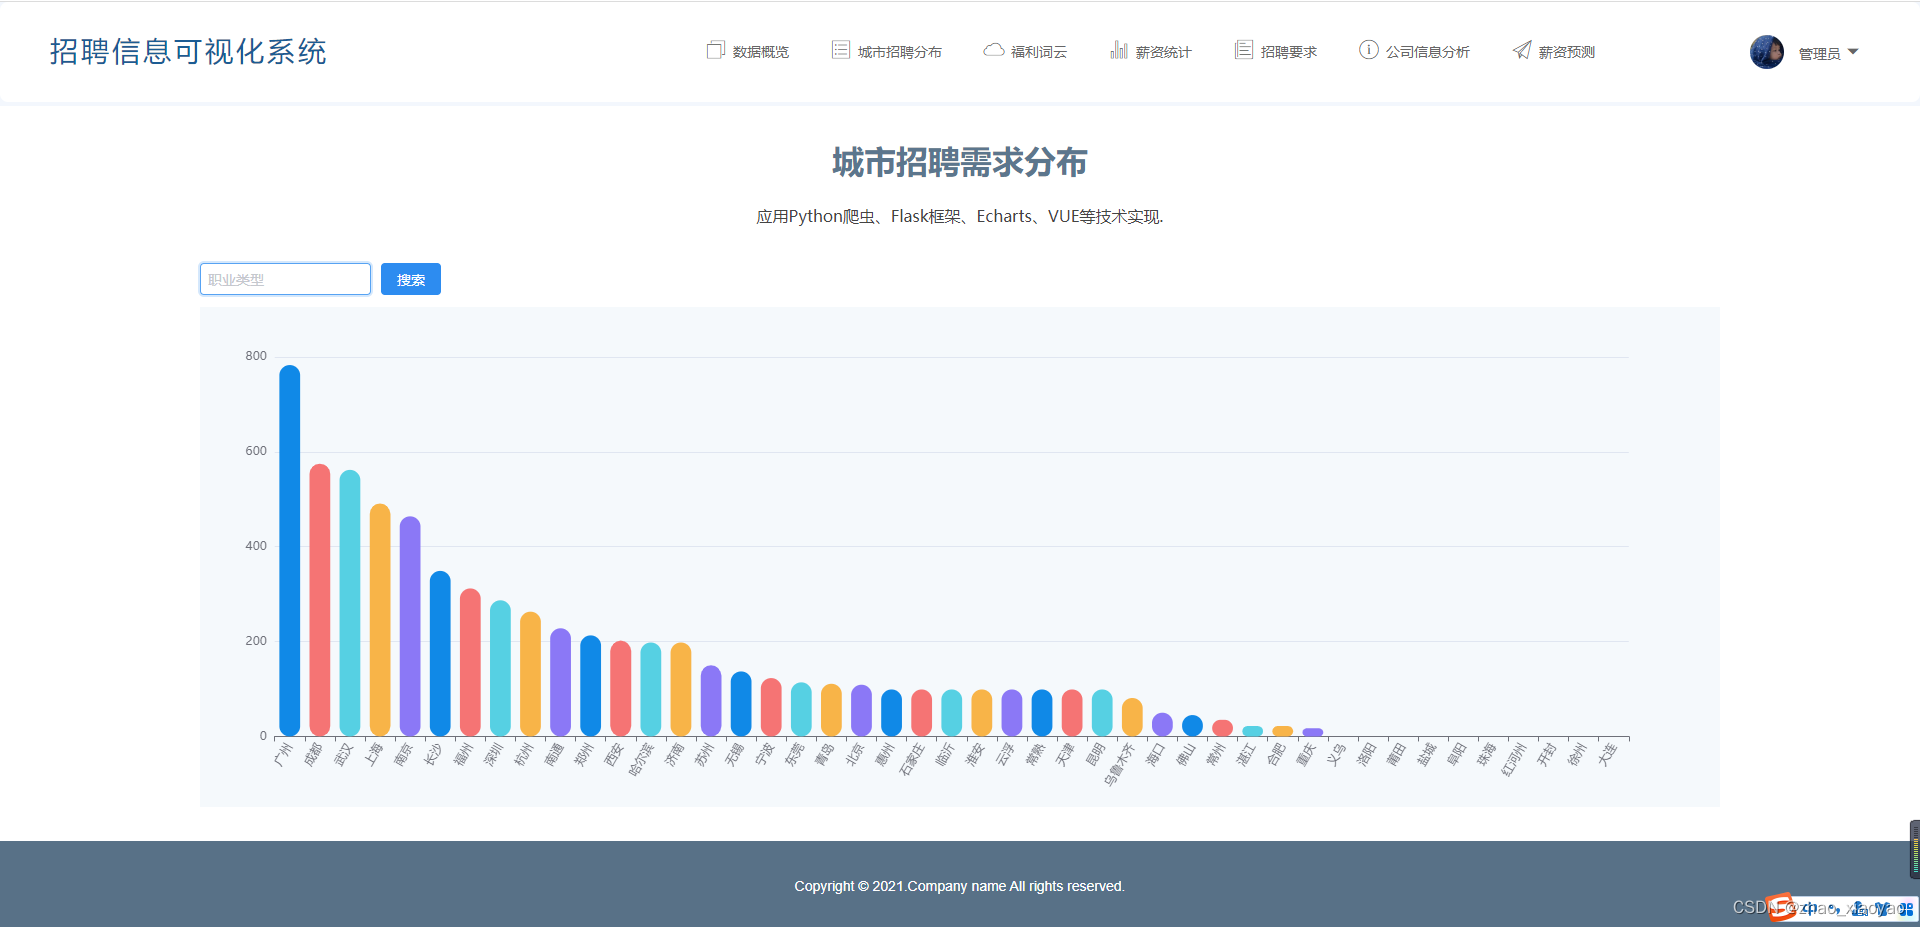1920x927 pixels.
Task: Click the 大连 axis label
Action: pyautogui.click(x=1606, y=755)
